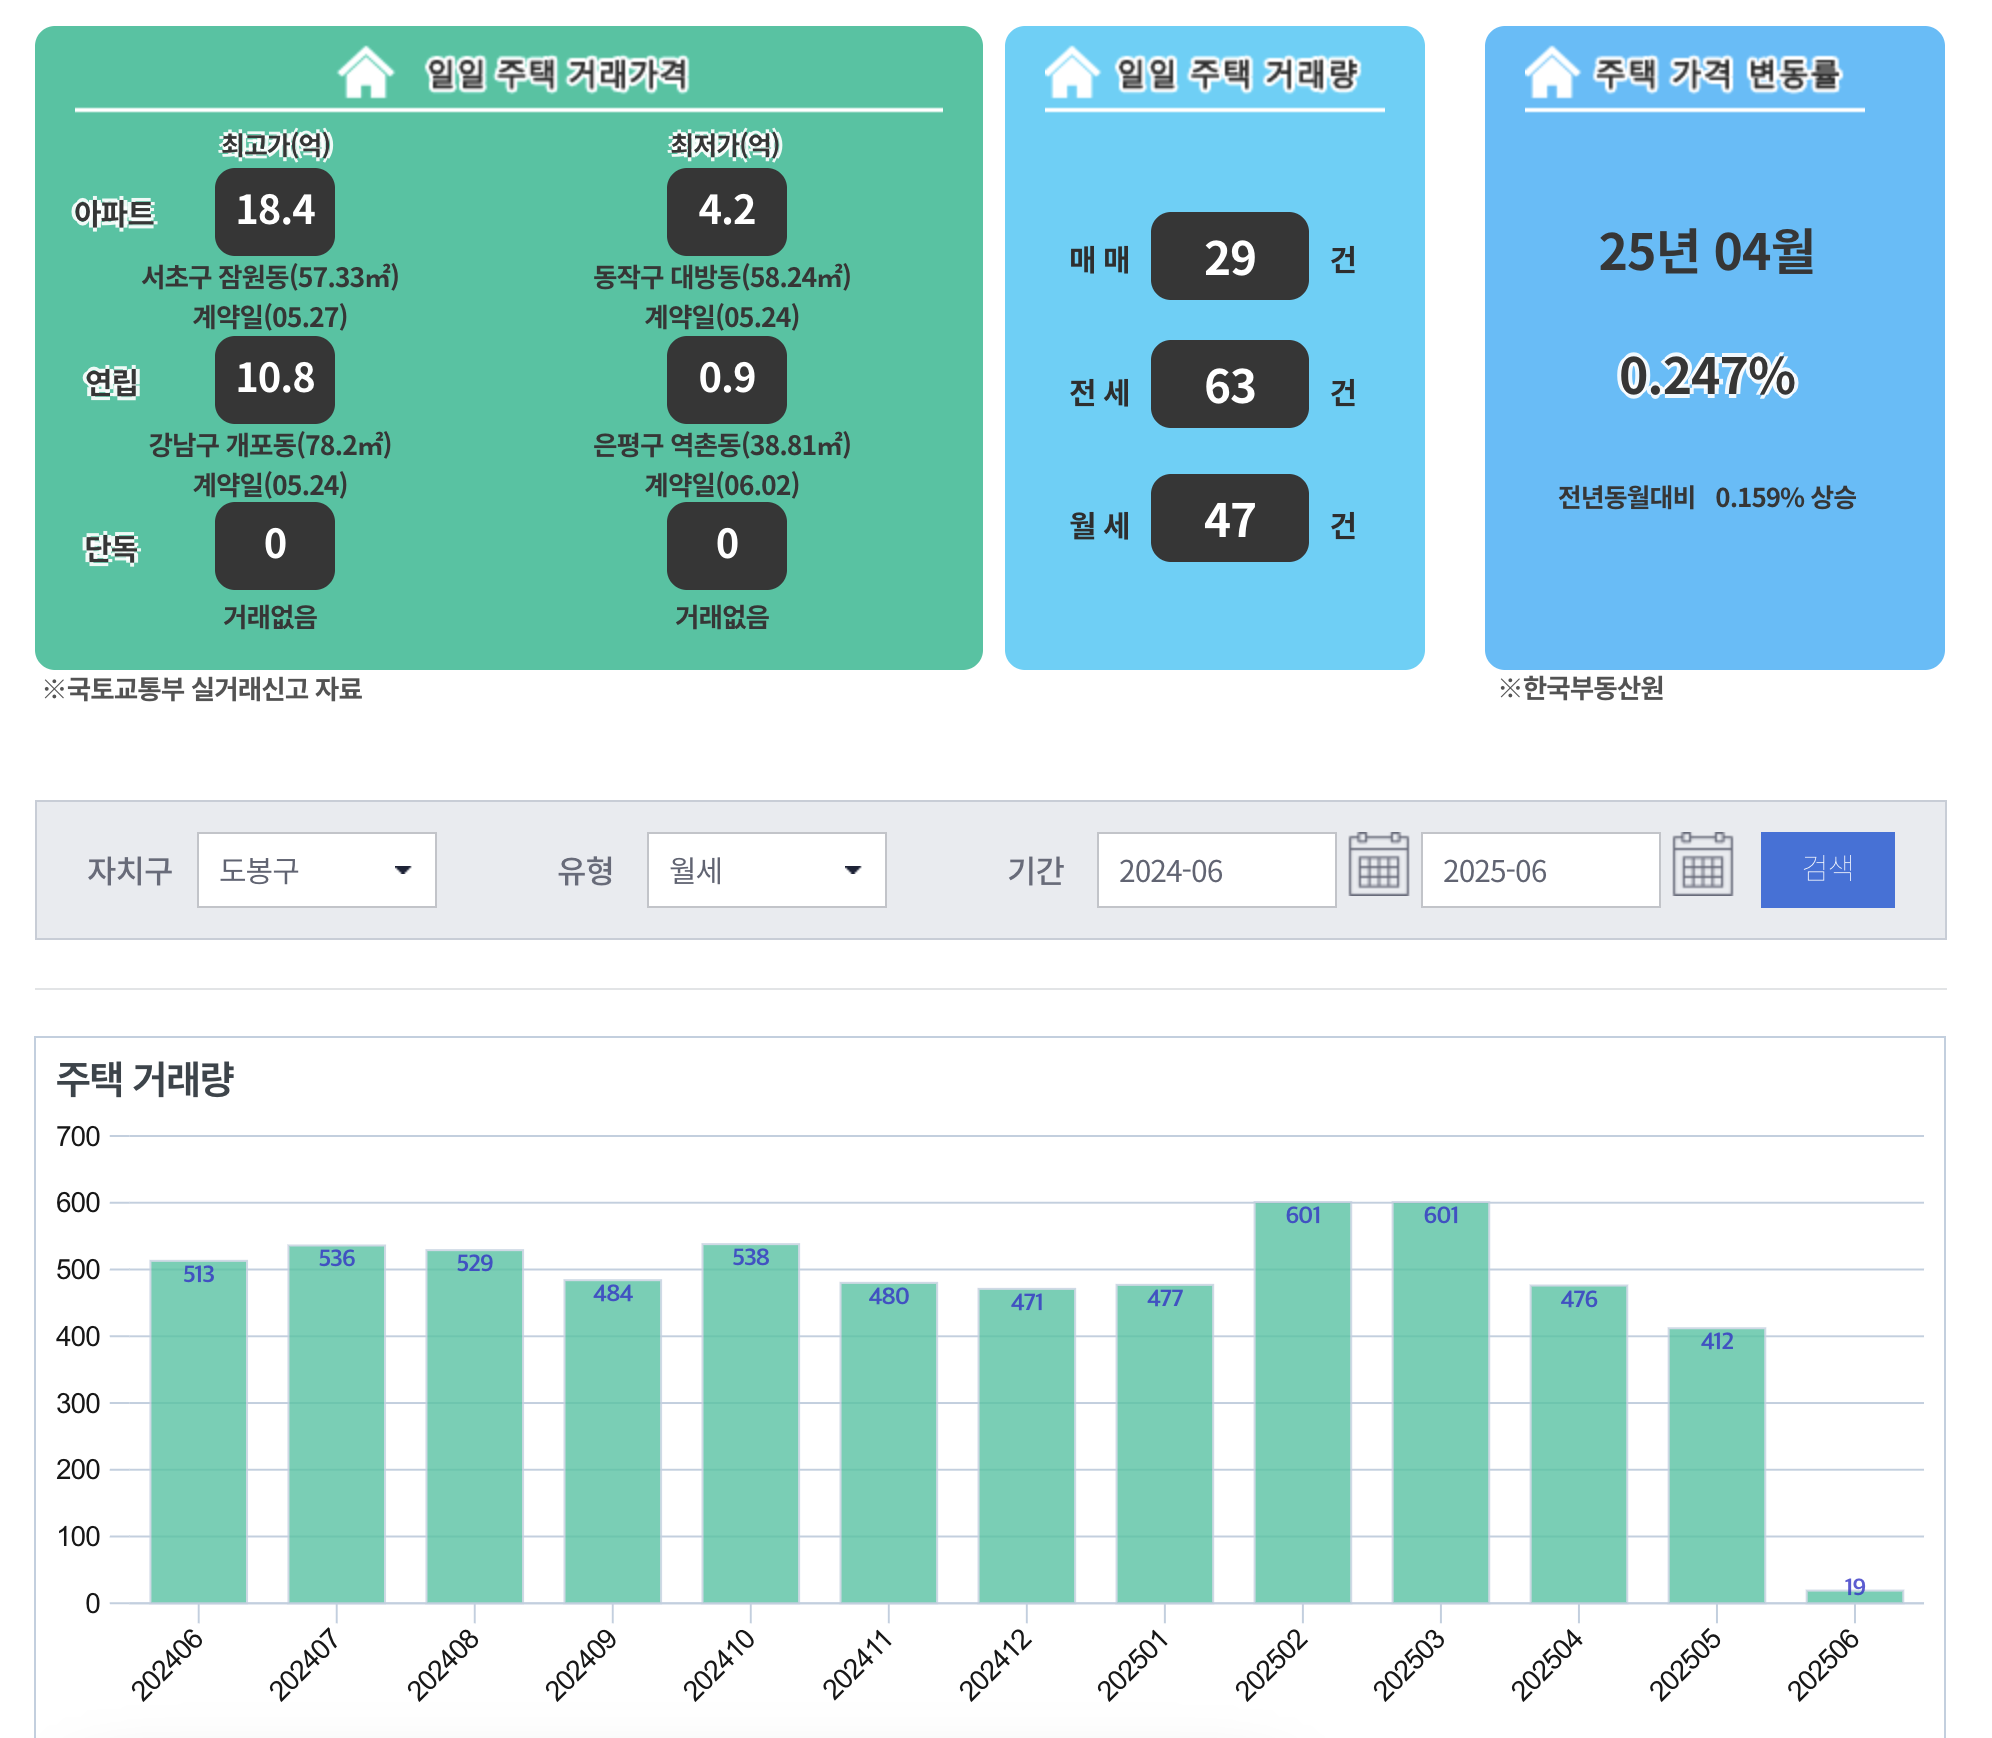Click the 0.247% price change figure
This screenshot has width=1992, height=1738.
pos(1707,377)
